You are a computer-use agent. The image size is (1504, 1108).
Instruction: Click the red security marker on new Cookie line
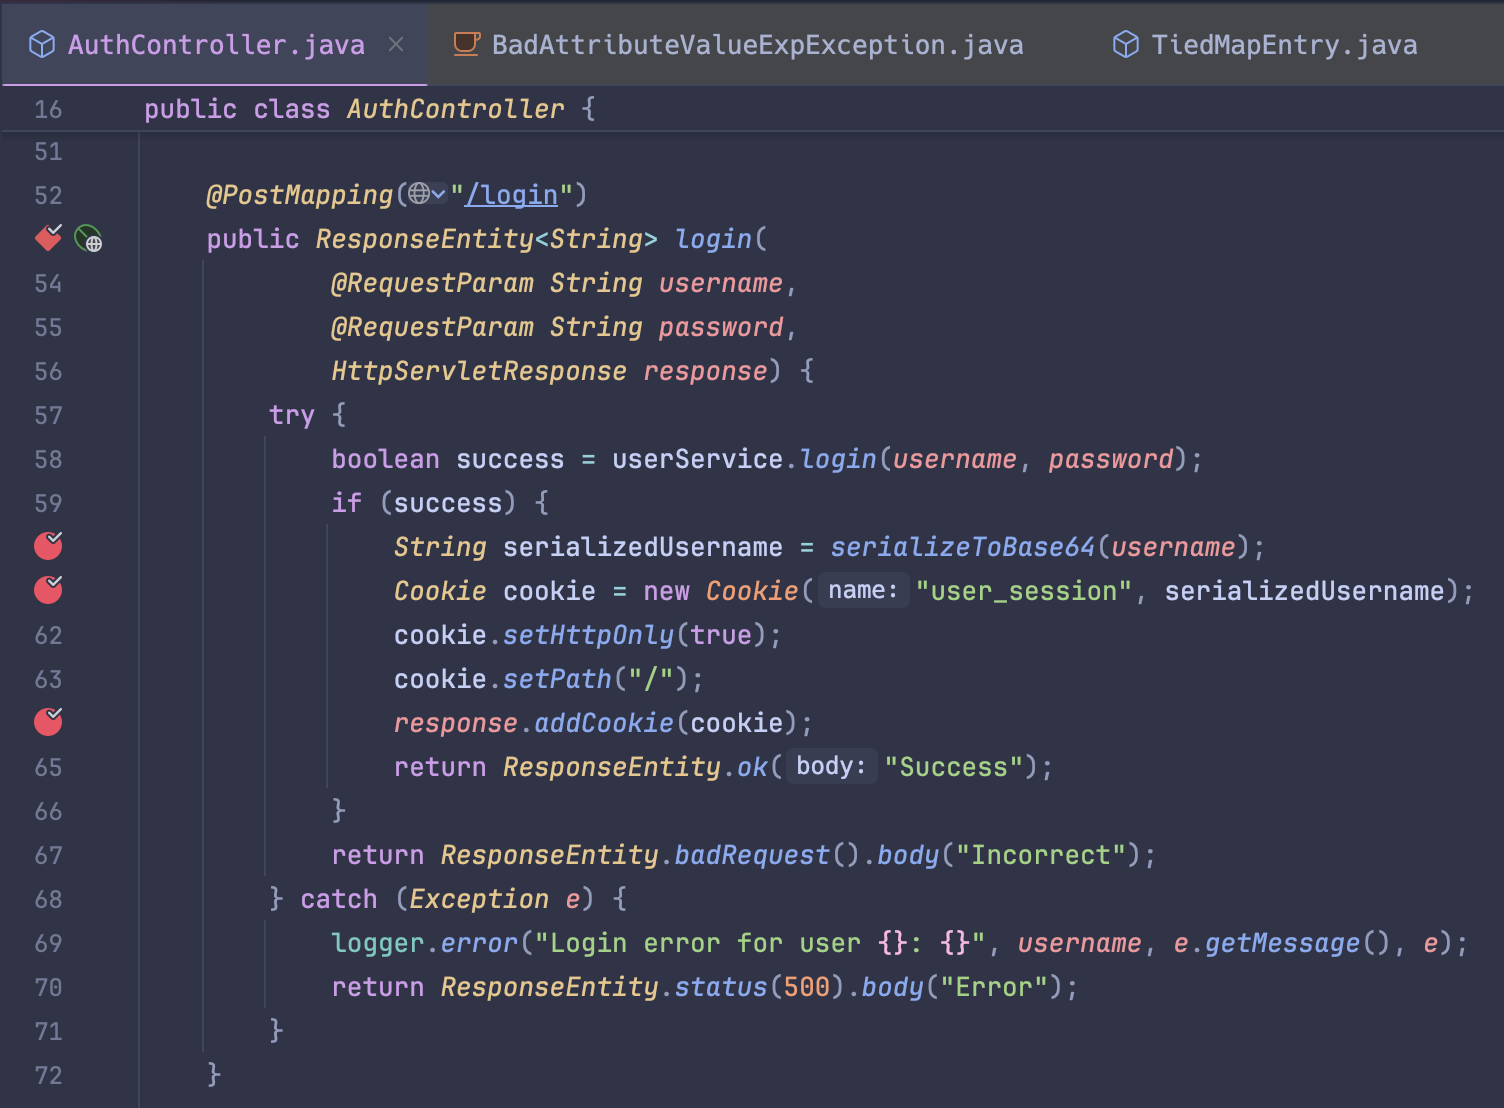point(47,590)
